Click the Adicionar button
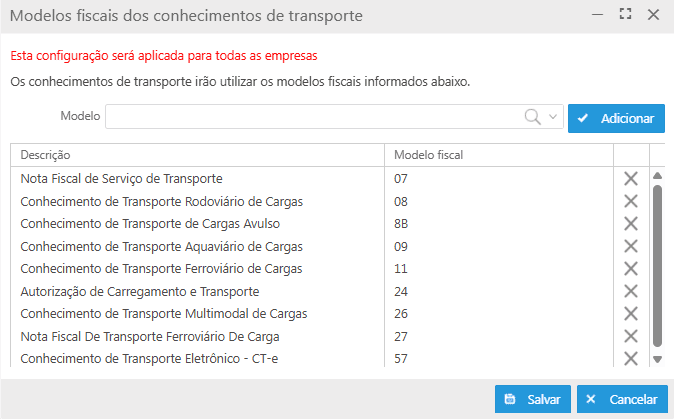Screen dimensions: 674x419 [x=616, y=118]
